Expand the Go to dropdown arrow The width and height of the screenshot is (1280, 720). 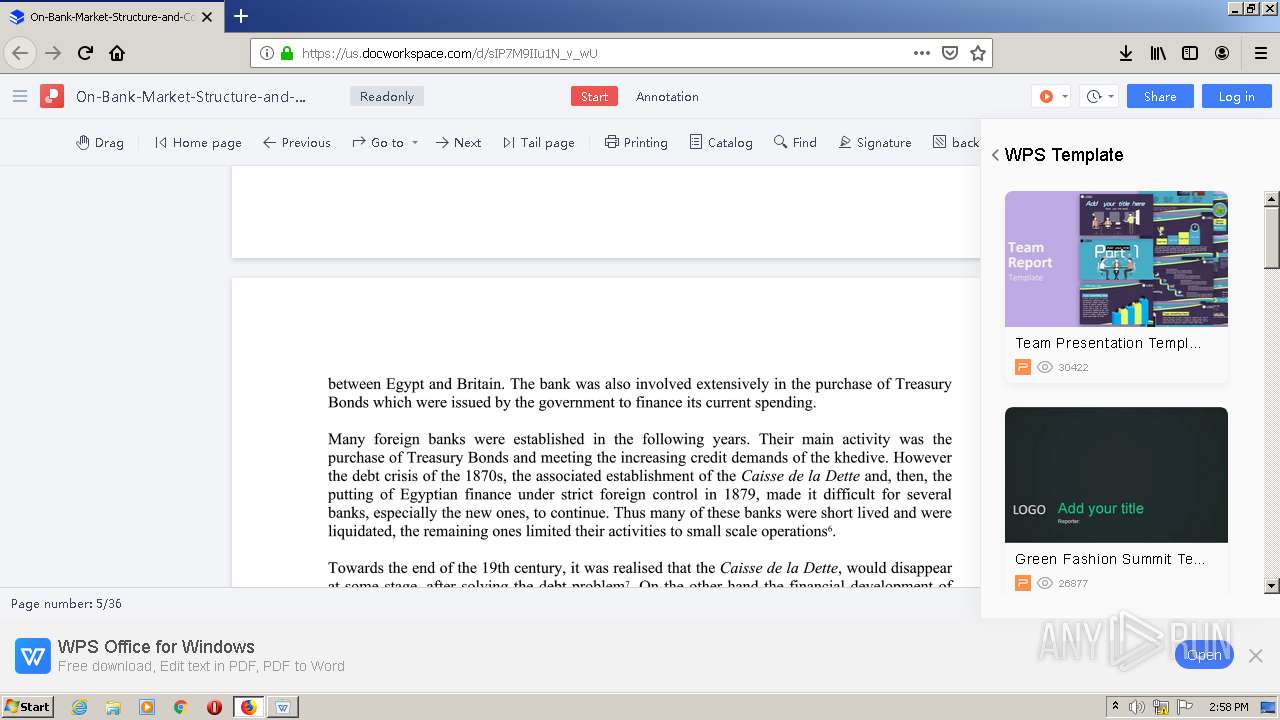[x=415, y=143]
